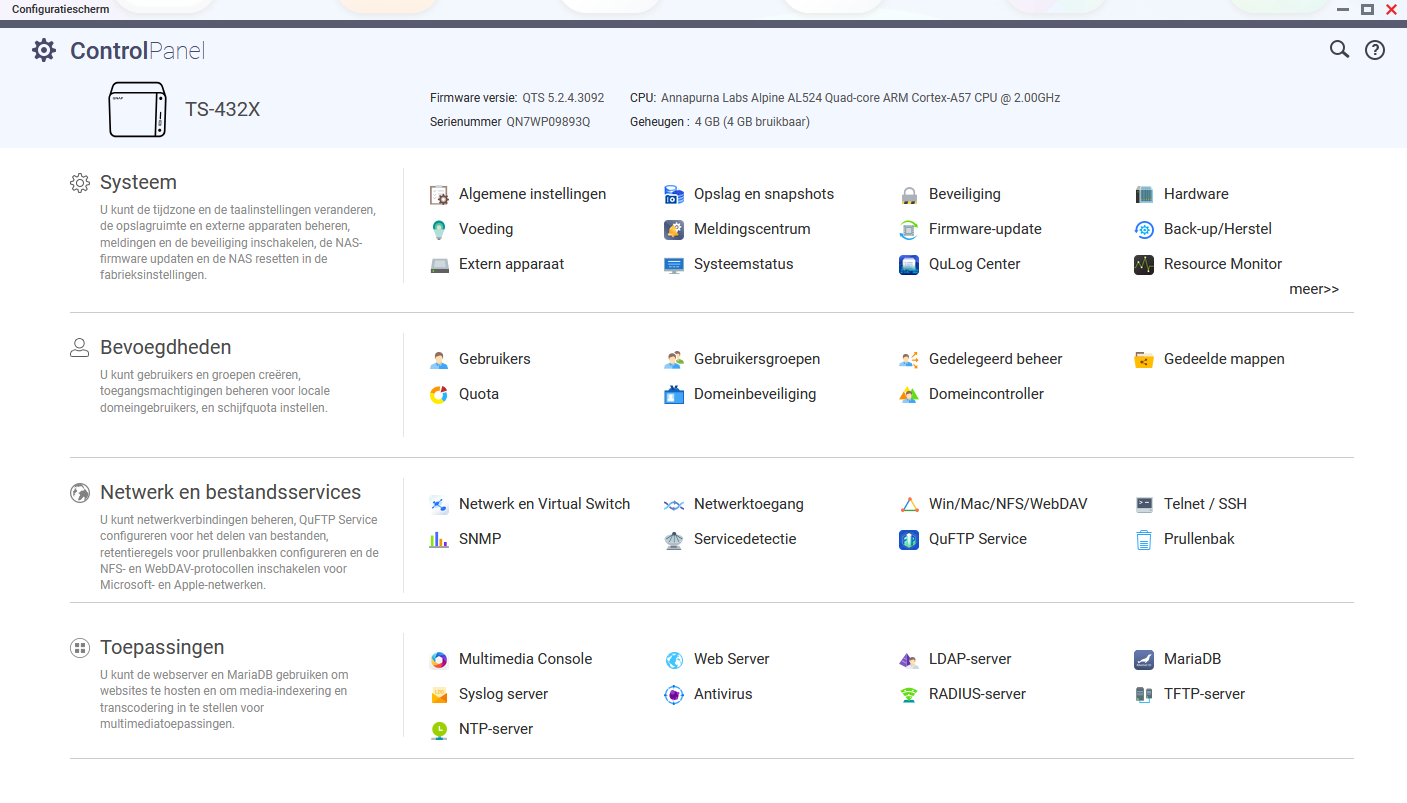Image resolution: width=1407 pixels, height=803 pixels.
Task: Click the serial number QN7WP09893Q
Action: click(548, 122)
